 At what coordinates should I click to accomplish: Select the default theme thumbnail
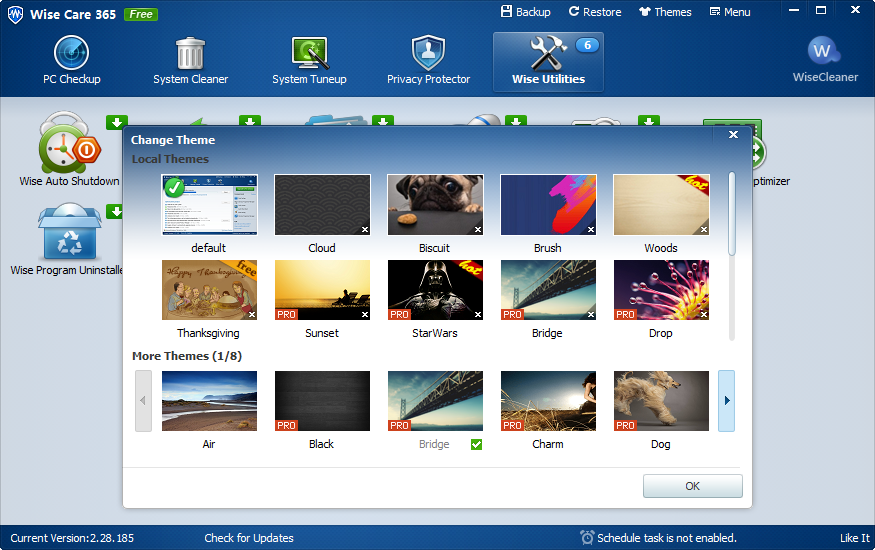point(209,205)
